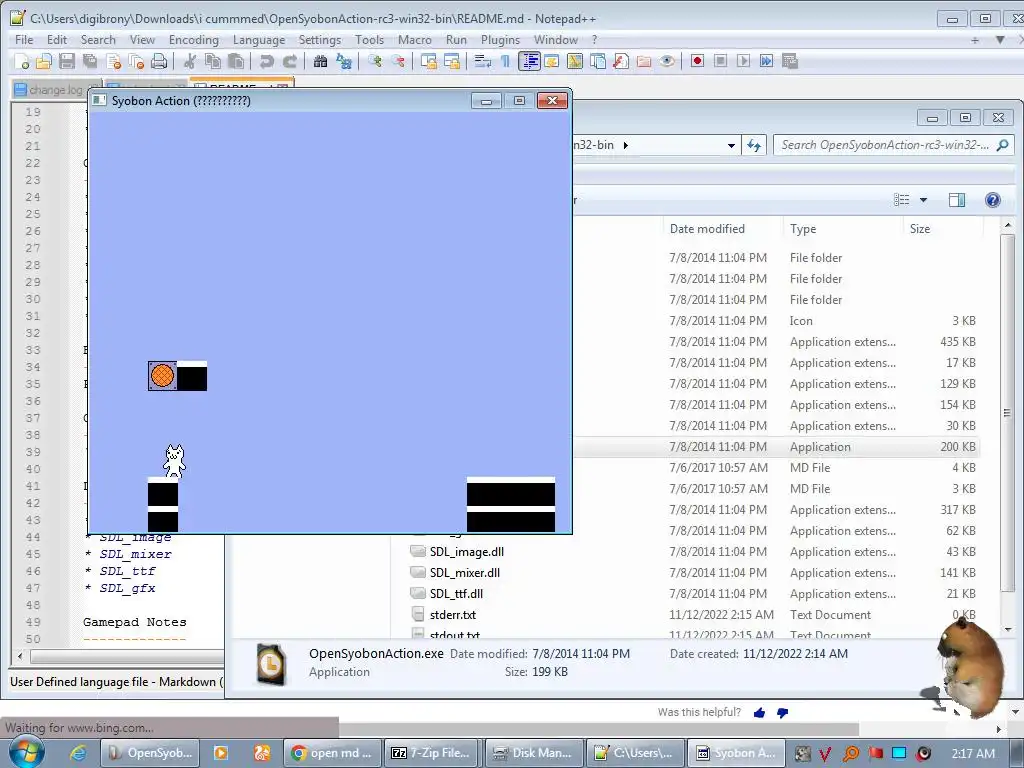Click the Save All icon in Notepad++
This screenshot has height=768, width=1024.
point(90,61)
